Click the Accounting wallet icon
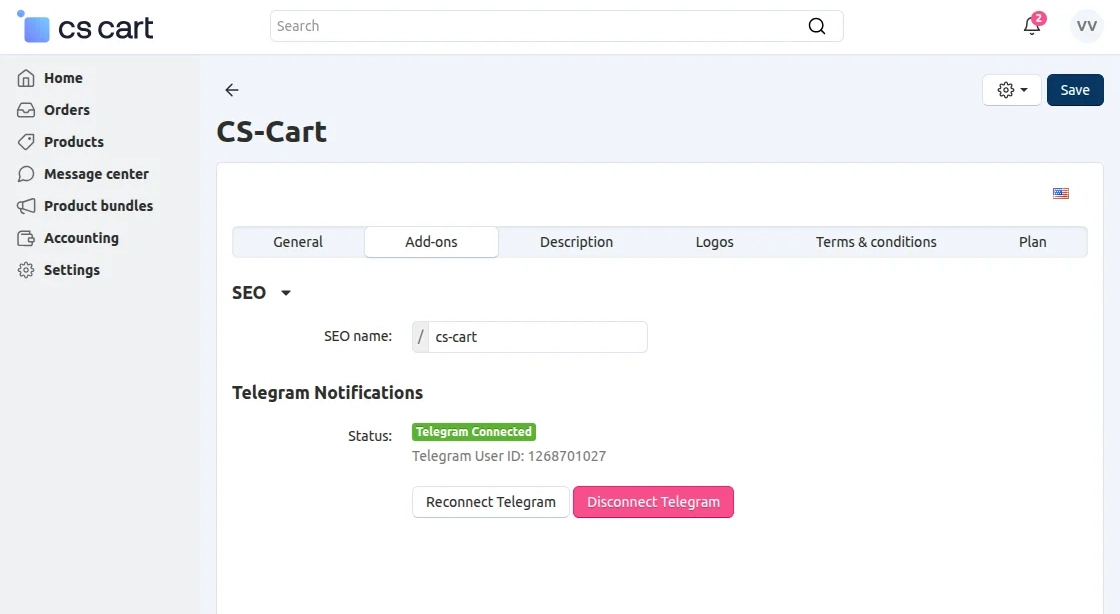 point(26,238)
